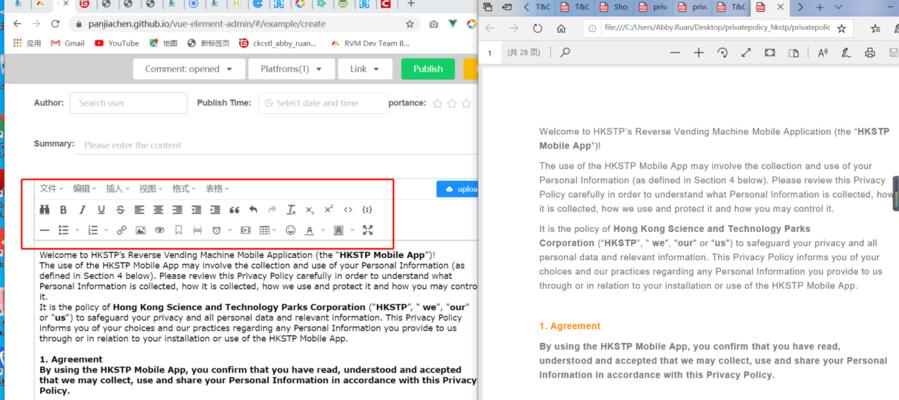Image resolution: width=899 pixels, height=400 pixels.
Task: Open the 格式 menu in the editor
Action: [184, 189]
